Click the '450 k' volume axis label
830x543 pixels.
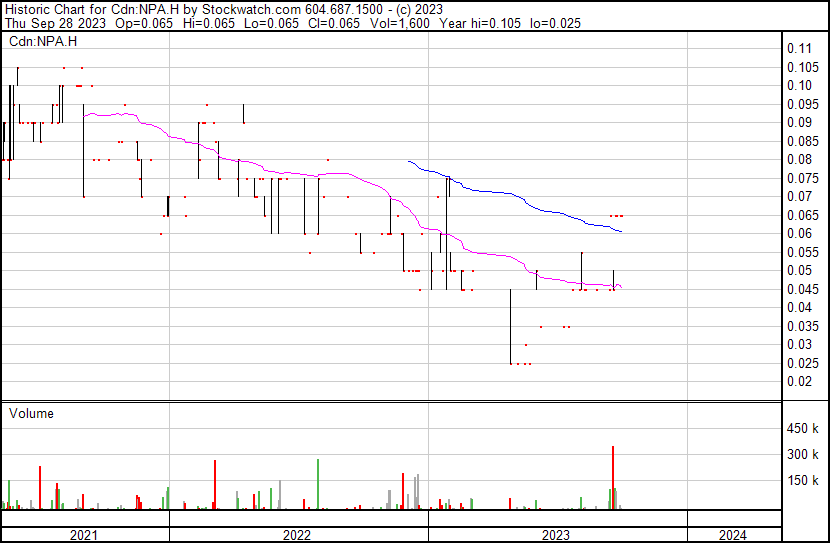coord(803,428)
